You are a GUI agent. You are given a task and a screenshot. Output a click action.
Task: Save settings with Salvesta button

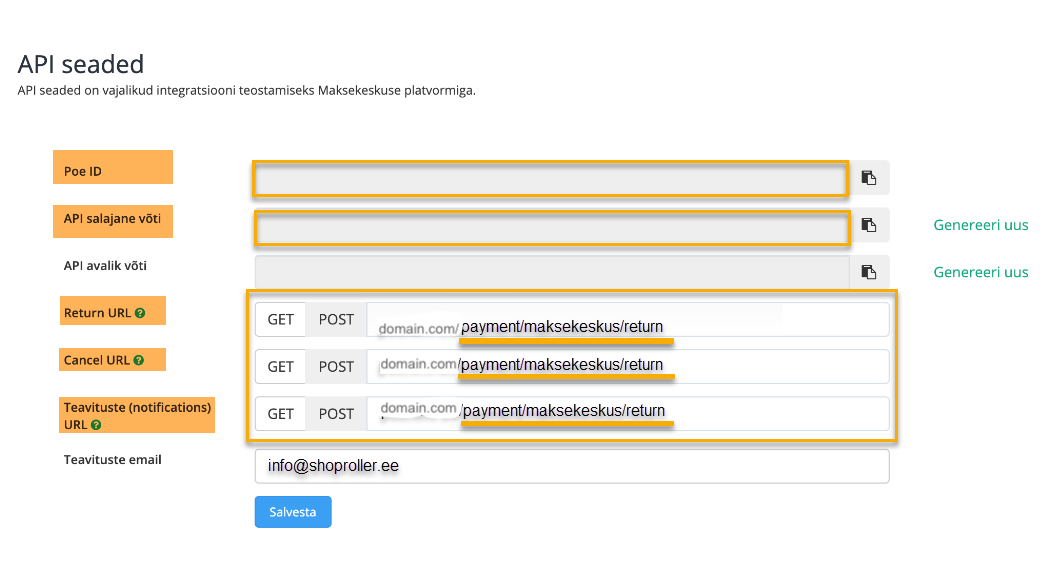(293, 512)
